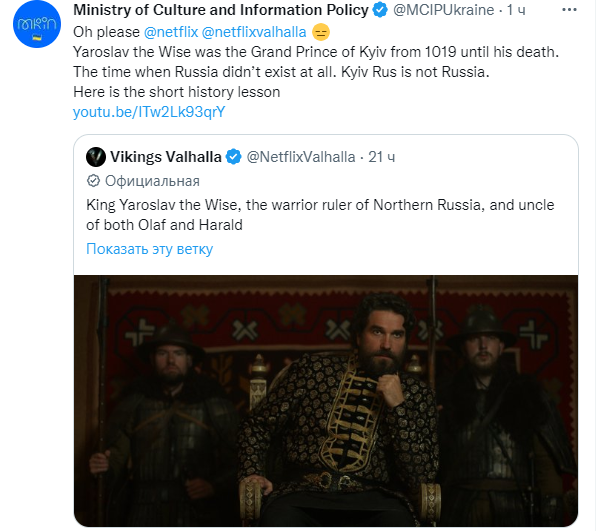Click the quoted tweet text about King Yaroslav
The image size is (597, 531).
click(x=320, y=215)
